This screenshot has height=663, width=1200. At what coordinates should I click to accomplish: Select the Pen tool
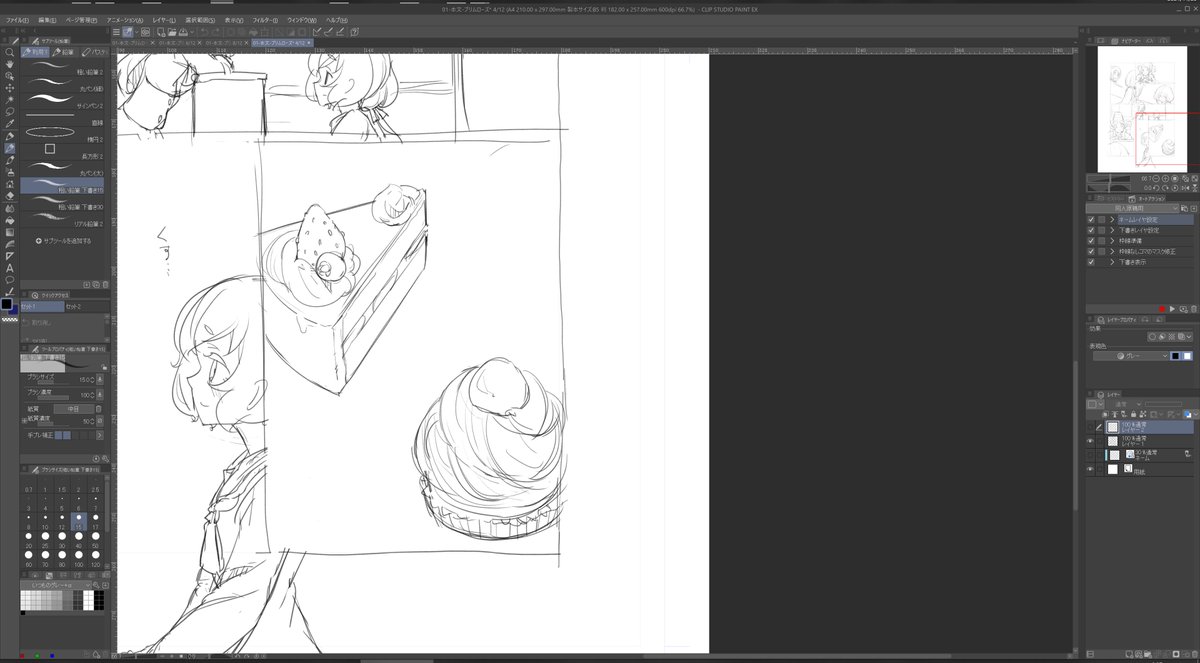[x=9, y=136]
